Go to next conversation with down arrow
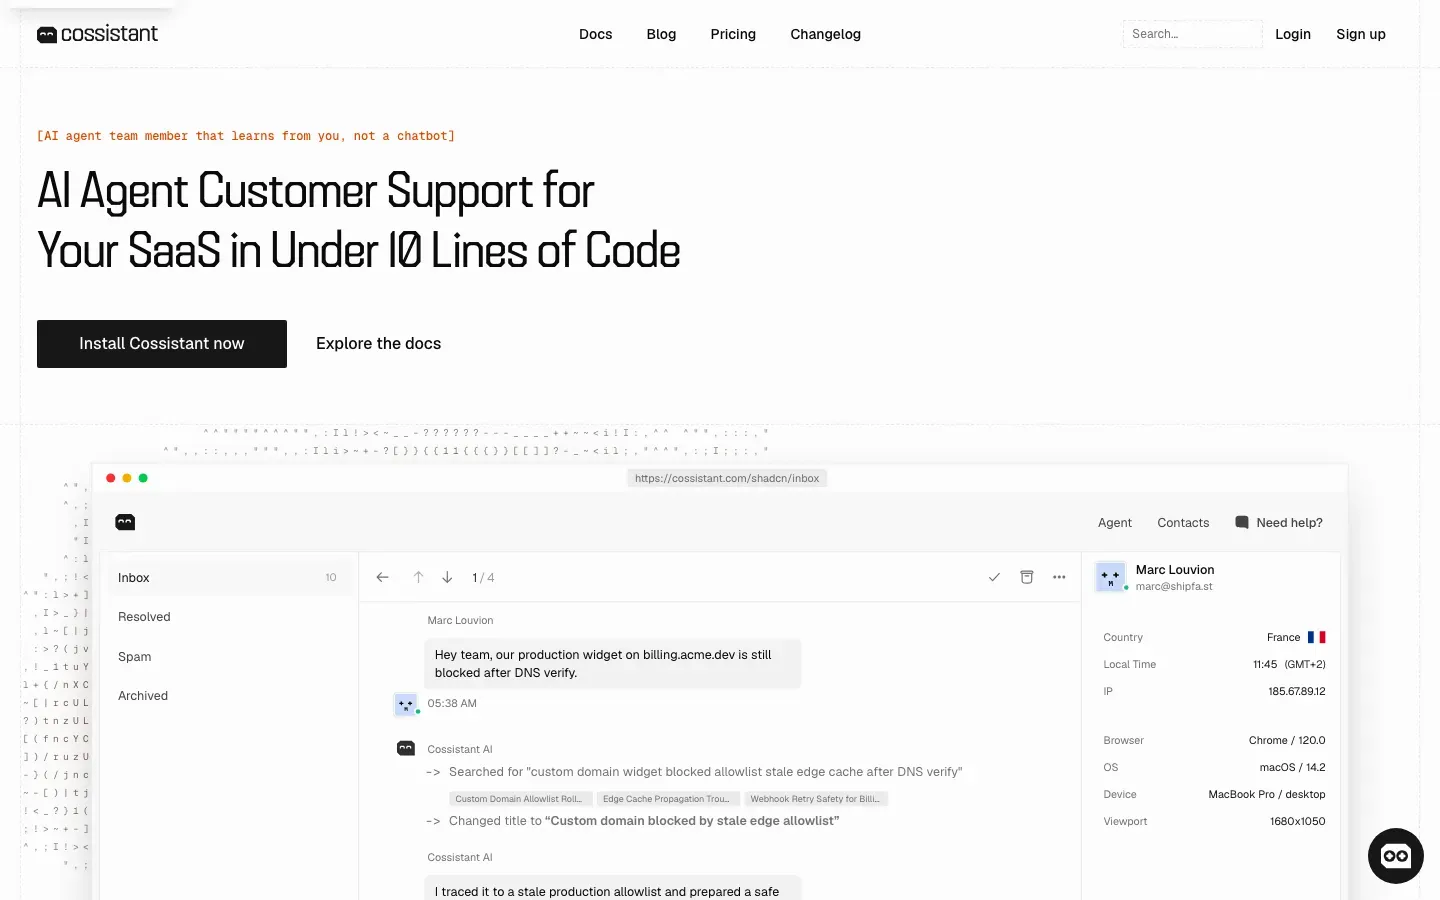Viewport: 1440px width, 900px height. tap(447, 577)
